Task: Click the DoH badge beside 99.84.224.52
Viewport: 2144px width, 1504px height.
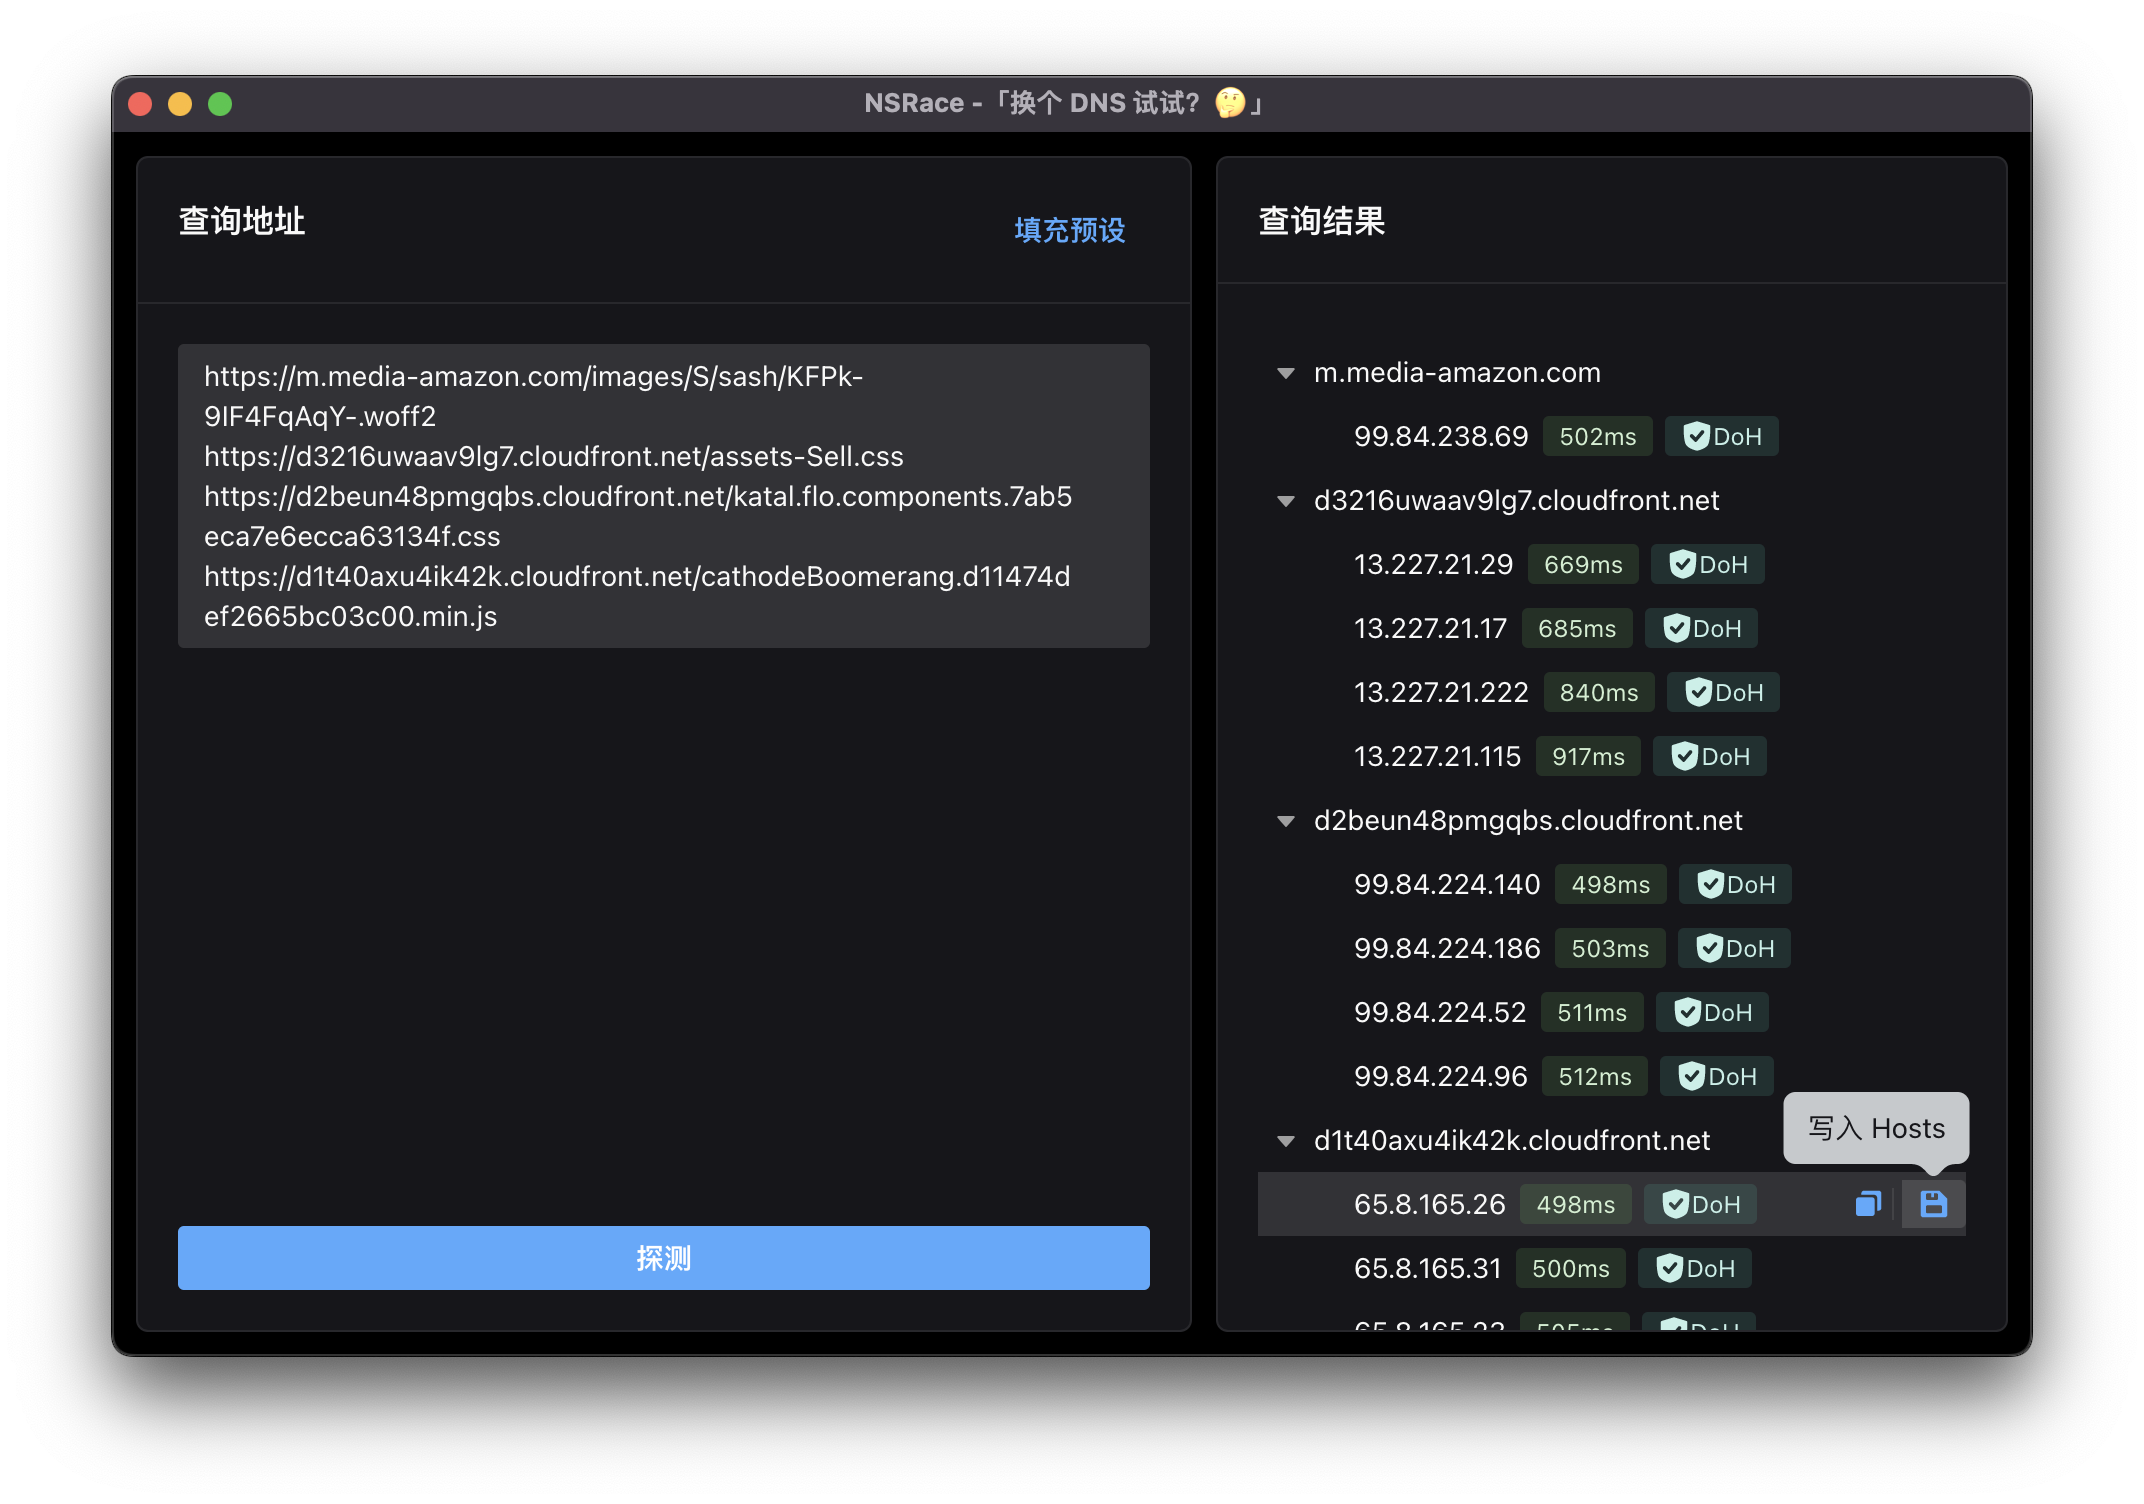Action: coord(1712,1012)
